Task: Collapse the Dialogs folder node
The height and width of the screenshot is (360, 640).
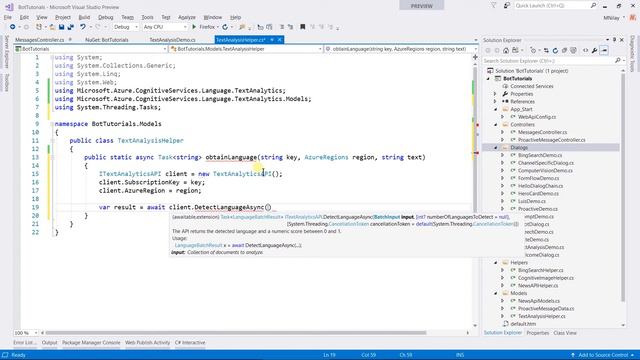Action: click(x=496, y=147)
